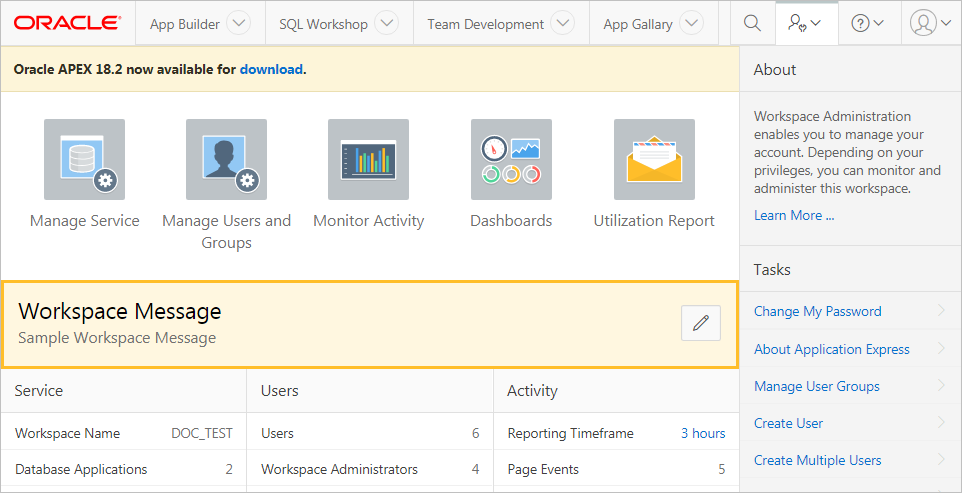Screen dimensions: 962x493
Task: Click the 3 hours reporting timeframe value
Action: pos(703,433)
